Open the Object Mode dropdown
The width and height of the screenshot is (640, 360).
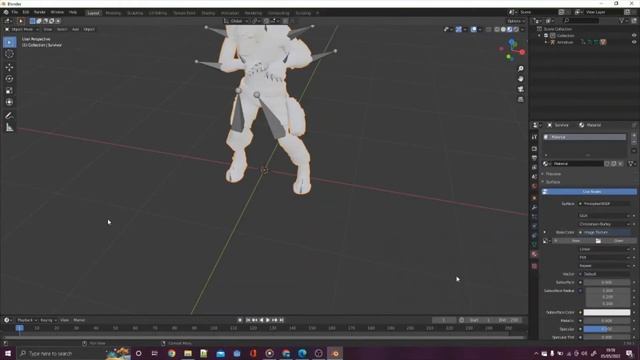point(22,29)
